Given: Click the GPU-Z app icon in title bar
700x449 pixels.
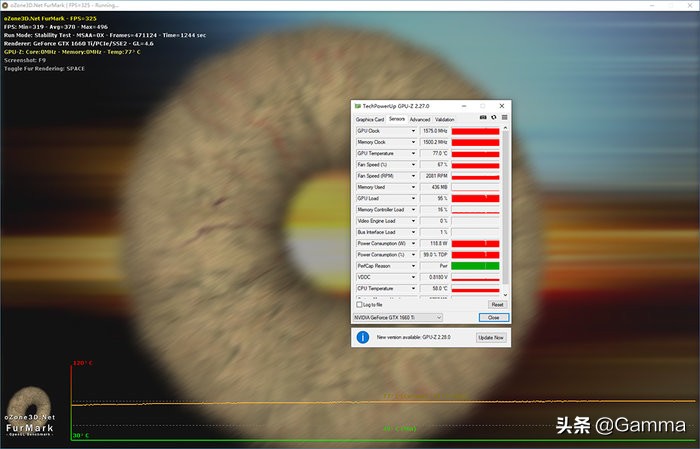Looking at the screenshot, I should click(x=357, y=106).
